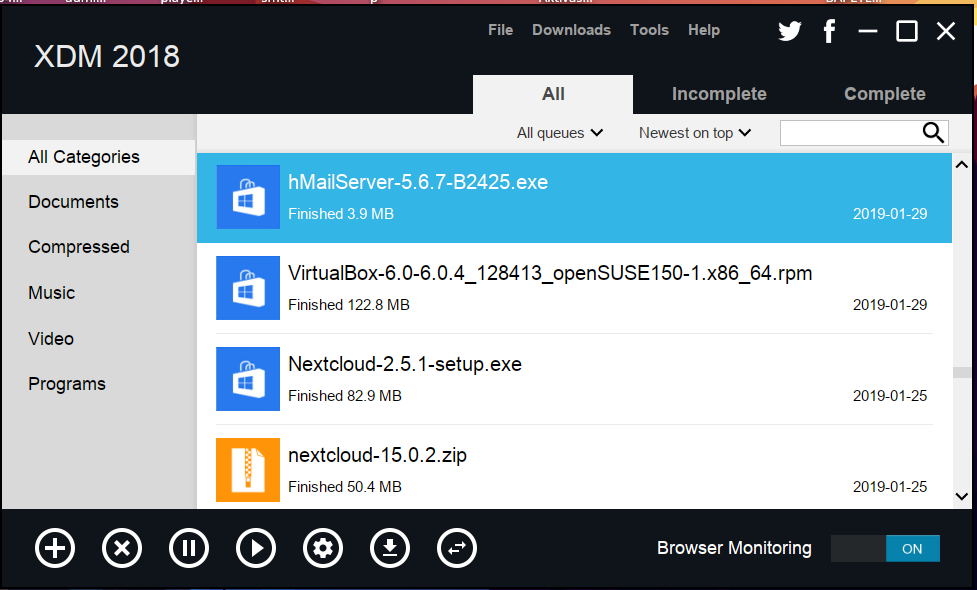Open the Newest on top sort dropdown

[x=695, y=133]
